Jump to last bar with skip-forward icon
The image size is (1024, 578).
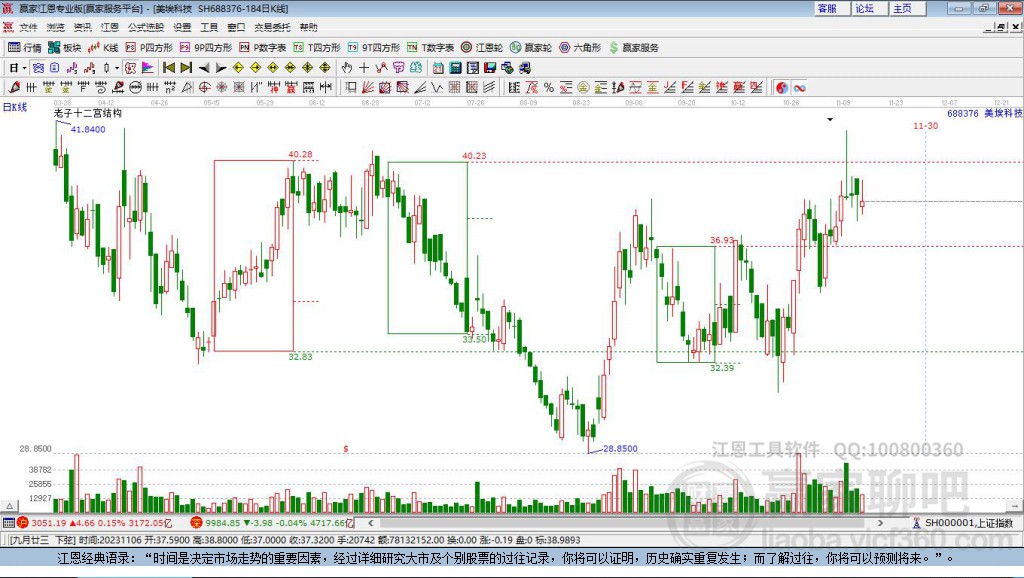point(186,67)
